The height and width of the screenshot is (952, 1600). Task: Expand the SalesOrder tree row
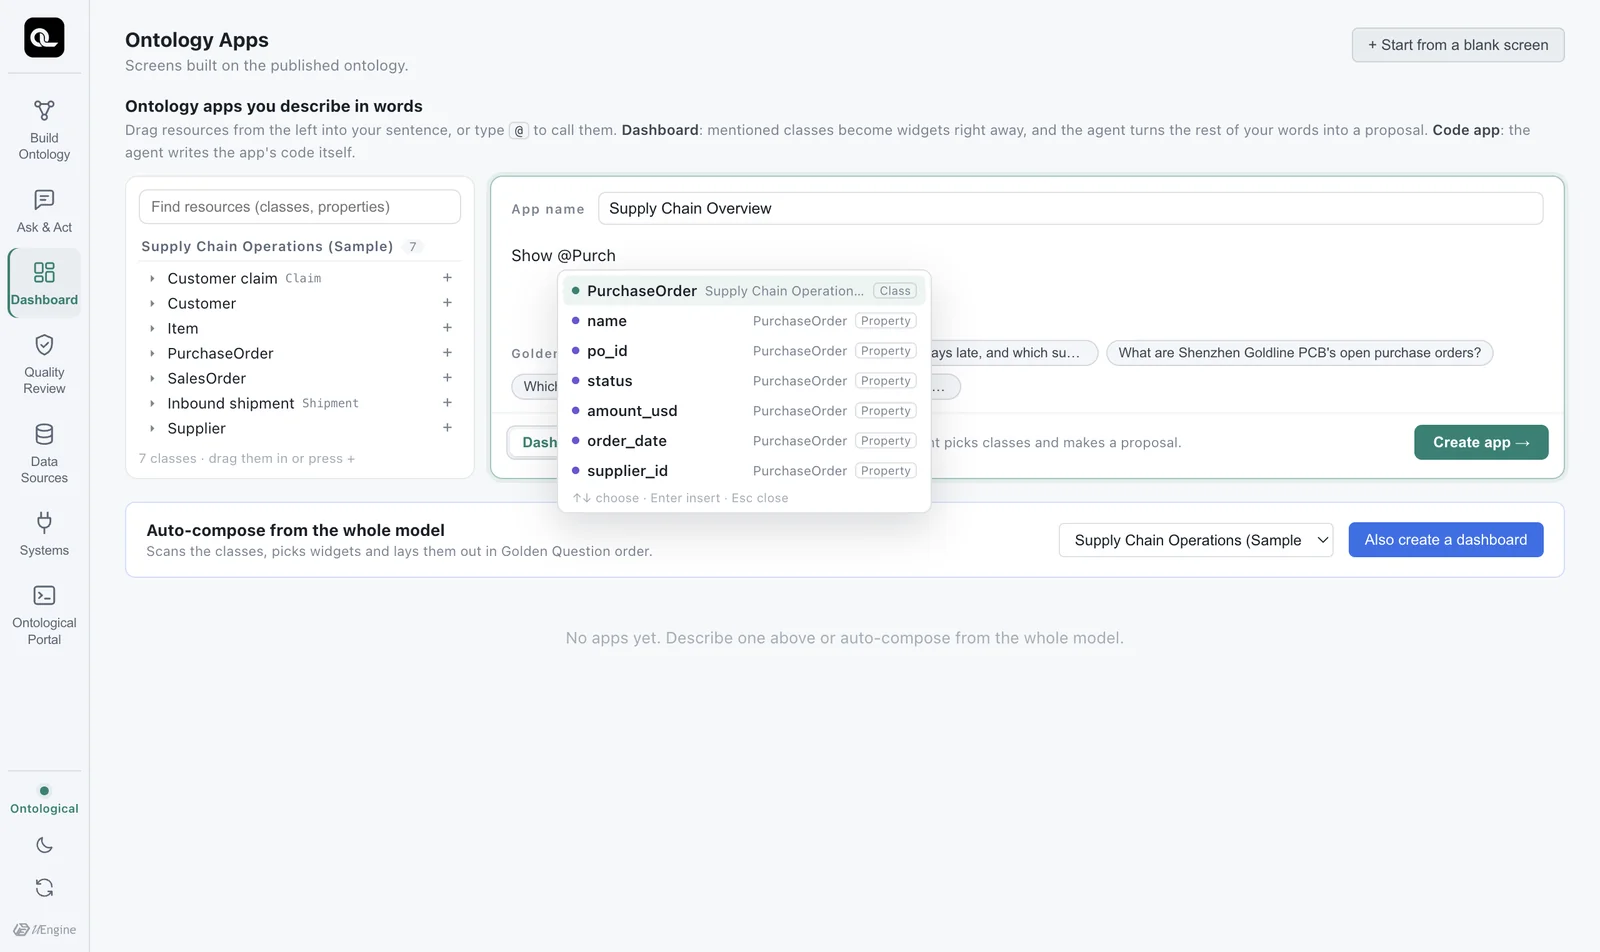pyautogui.click(x=152, y=379)
